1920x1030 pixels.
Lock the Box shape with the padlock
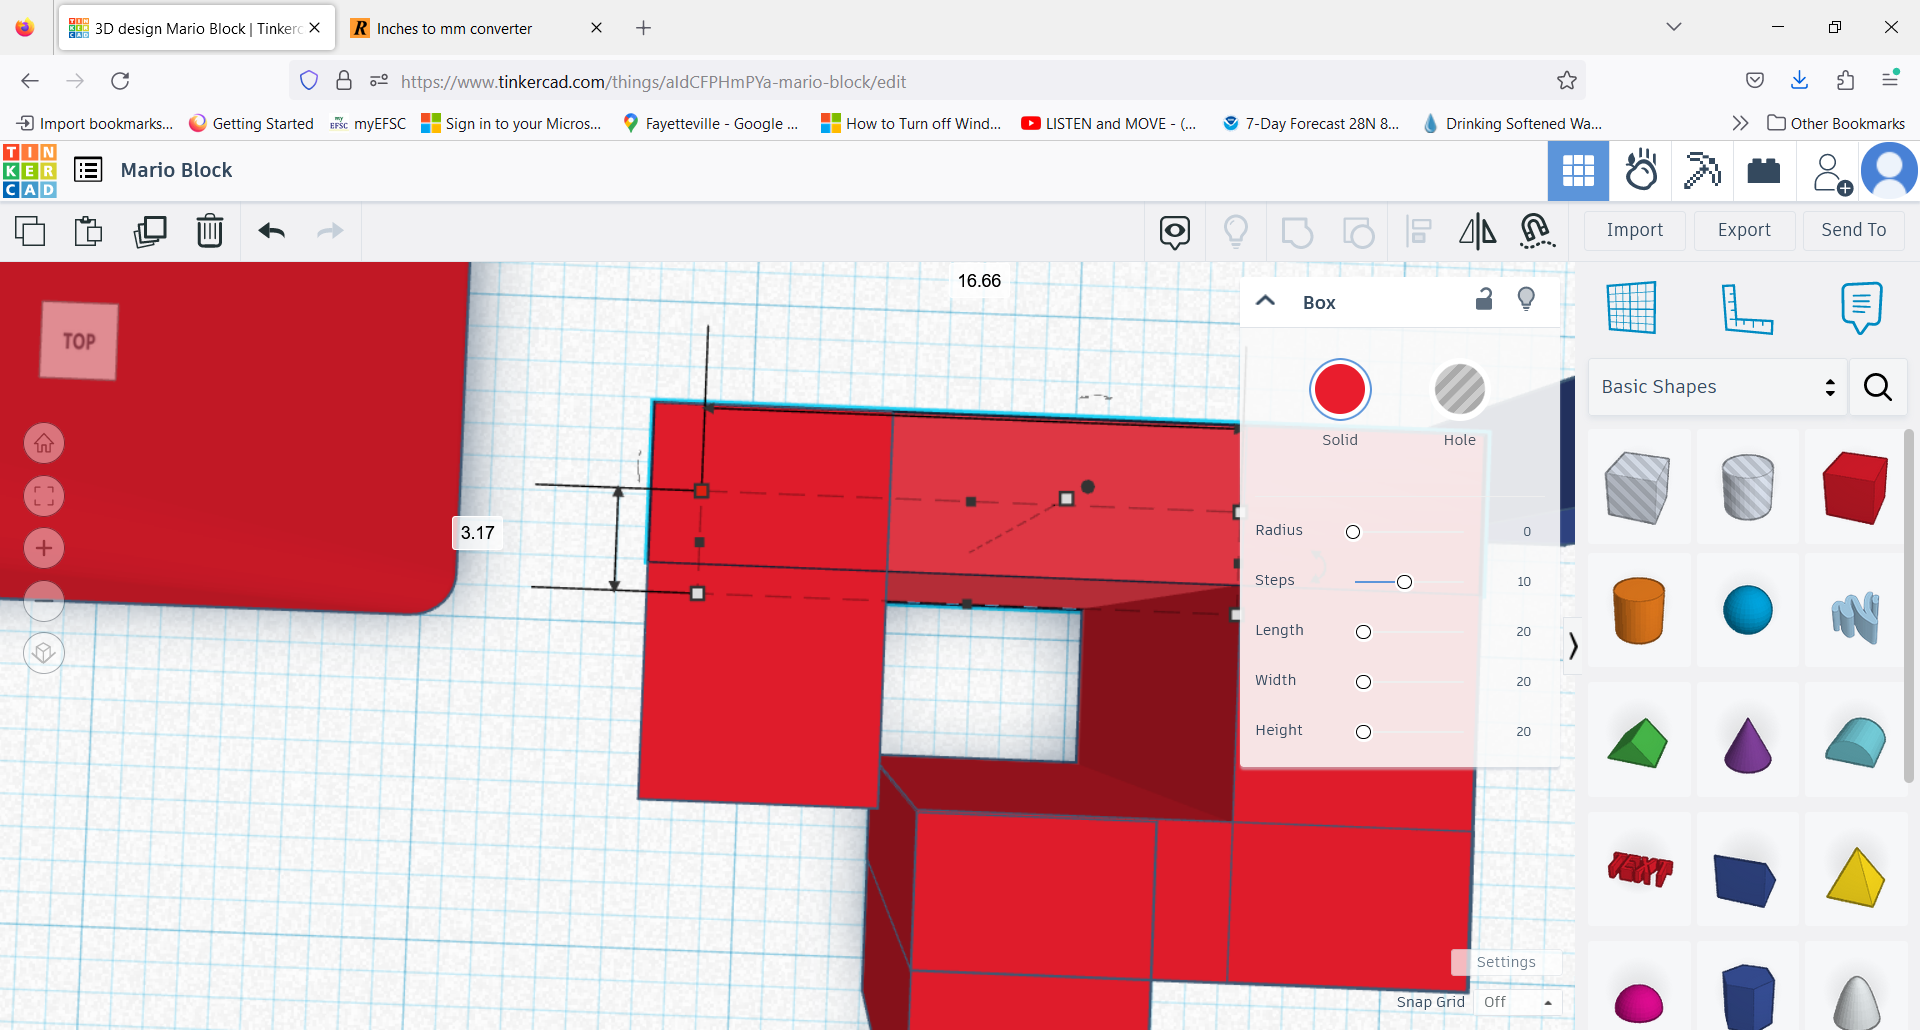1484,299
